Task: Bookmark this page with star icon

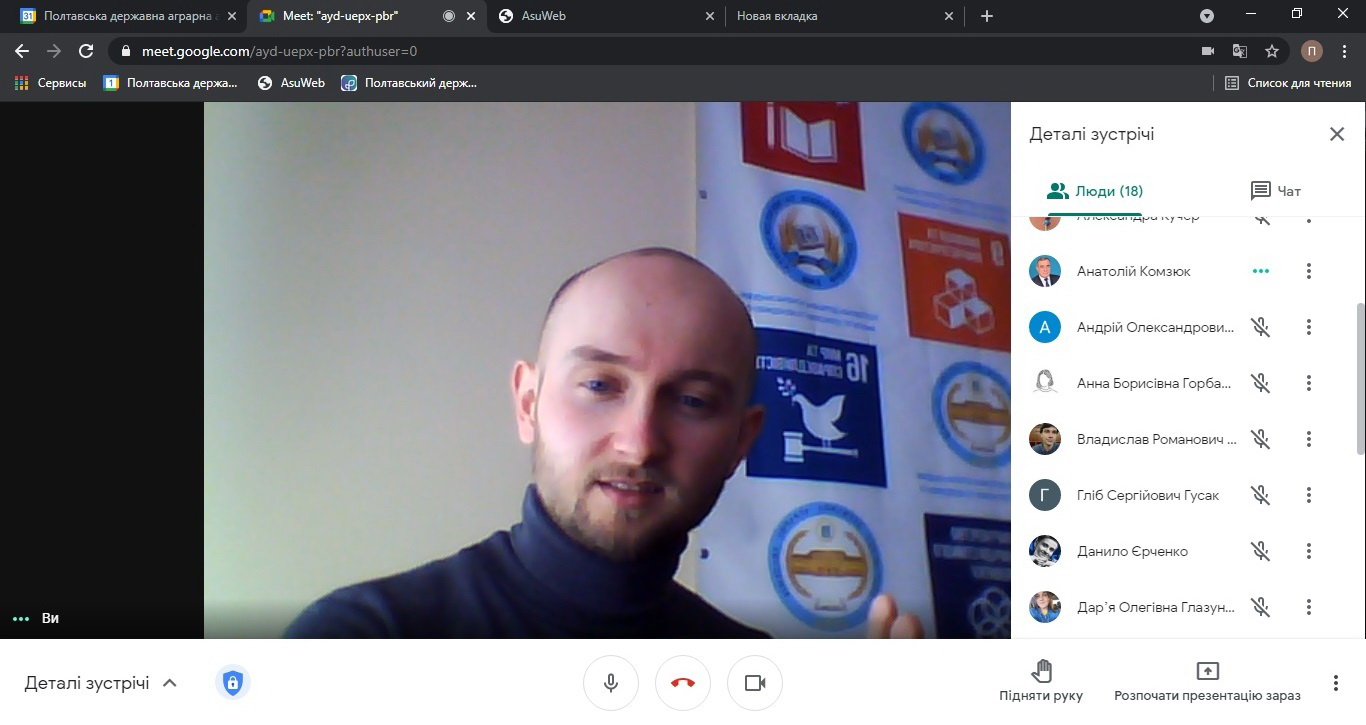Action: 1272,51
